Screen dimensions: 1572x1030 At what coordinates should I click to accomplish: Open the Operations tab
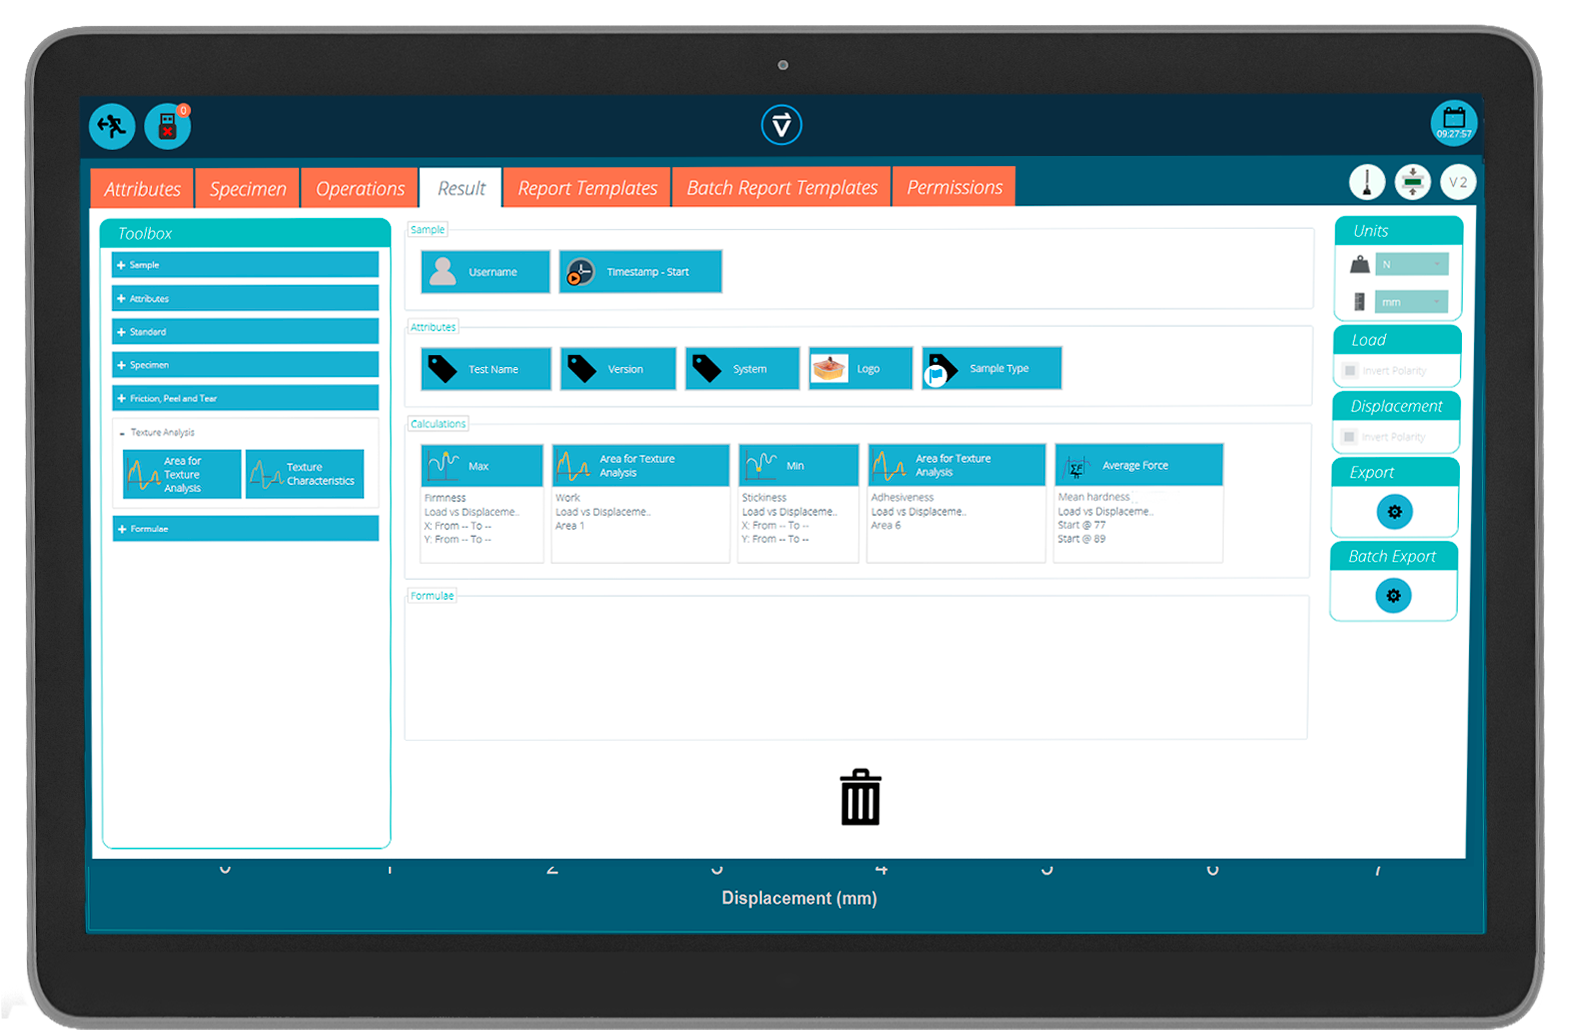pyautogui.click(x=360, y=188)
